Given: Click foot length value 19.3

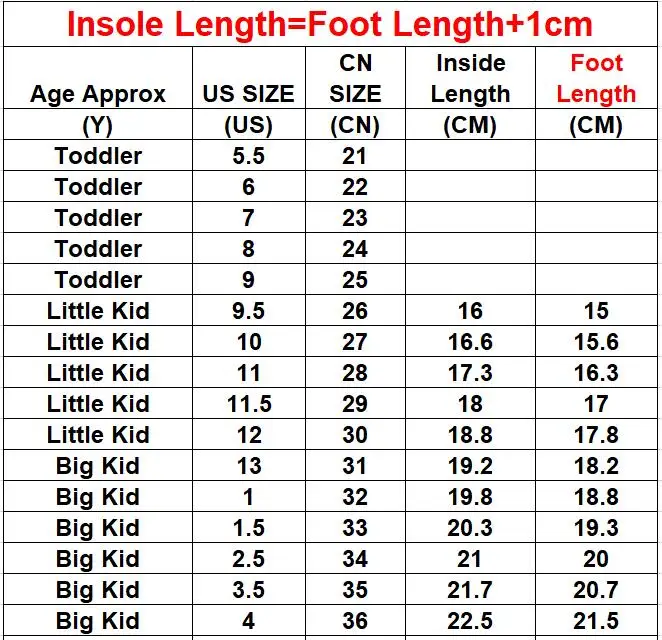Looking at the screenshot, I should (x=596, y=528).
